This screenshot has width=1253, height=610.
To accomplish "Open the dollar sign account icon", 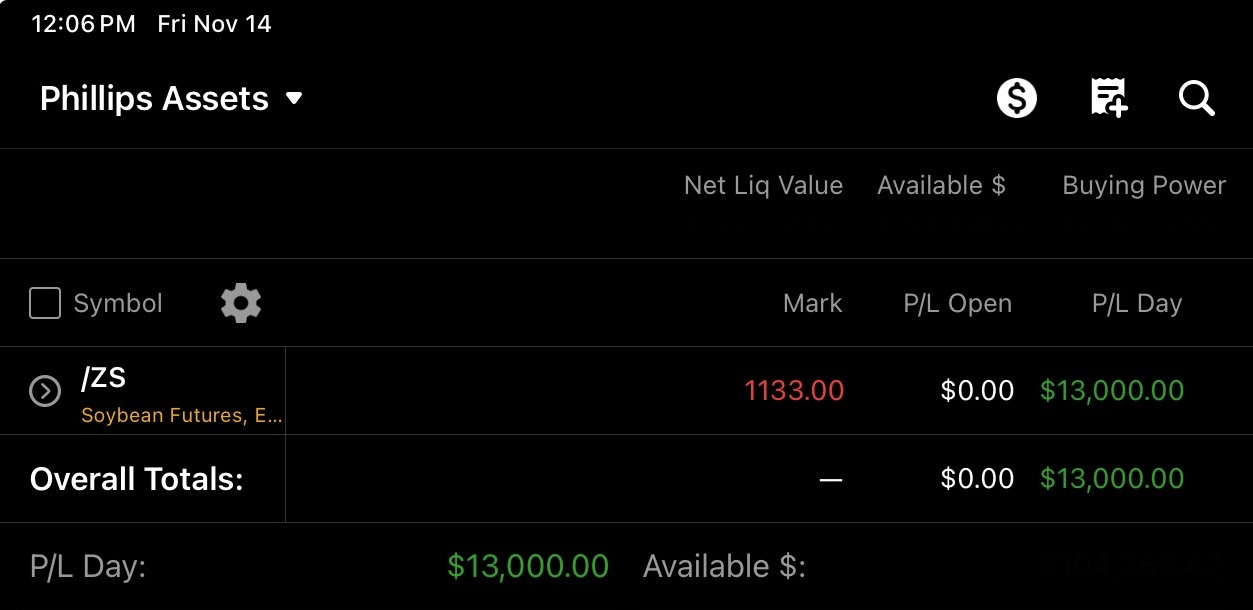I will point(1017,99).
